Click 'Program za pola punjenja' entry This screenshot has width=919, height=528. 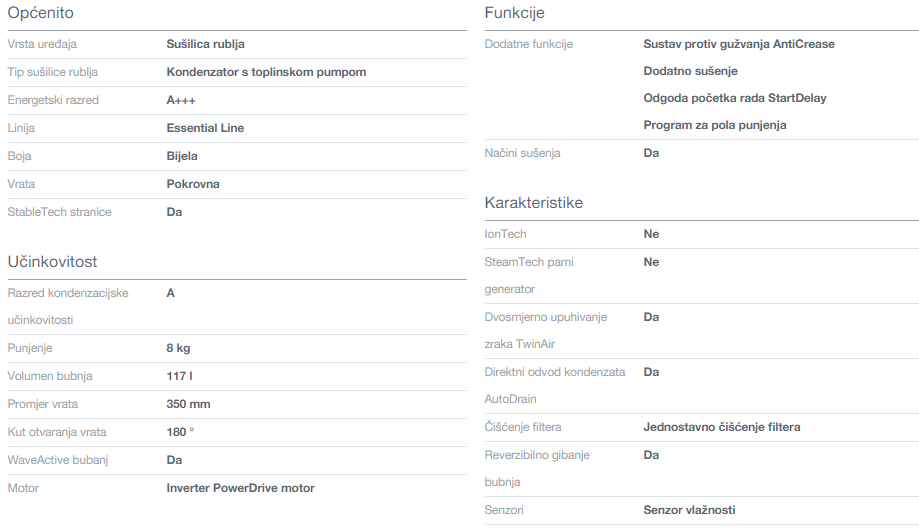click(714, 125)
